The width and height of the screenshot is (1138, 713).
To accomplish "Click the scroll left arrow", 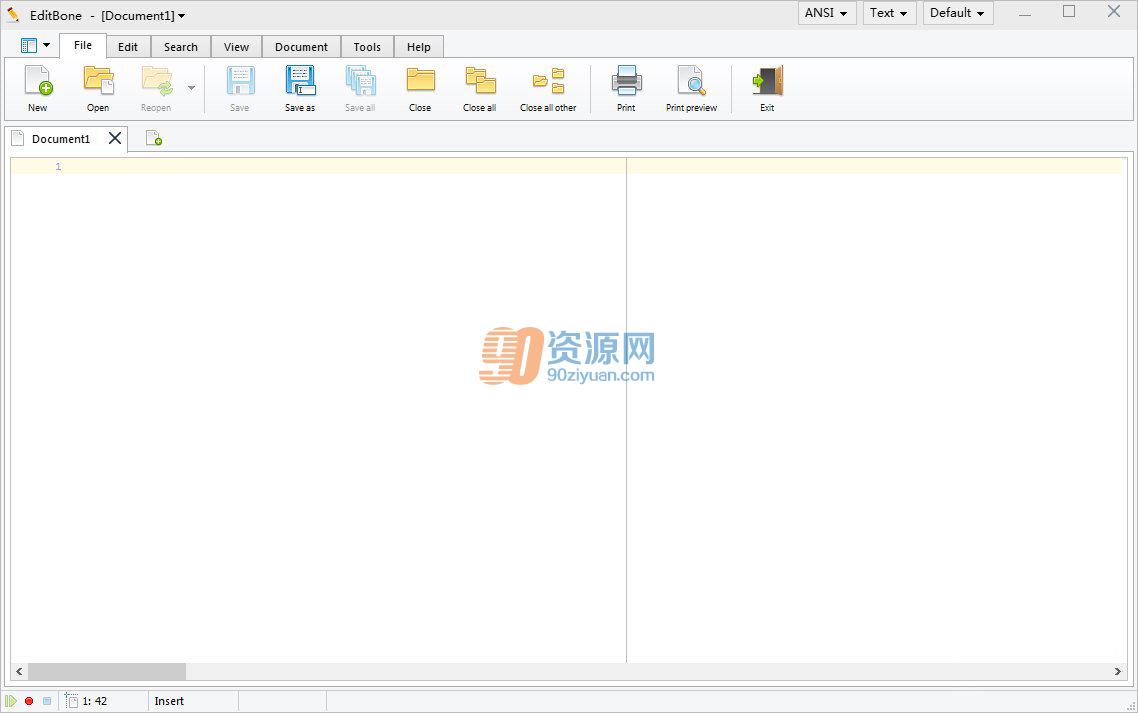I will coord(19,672).
